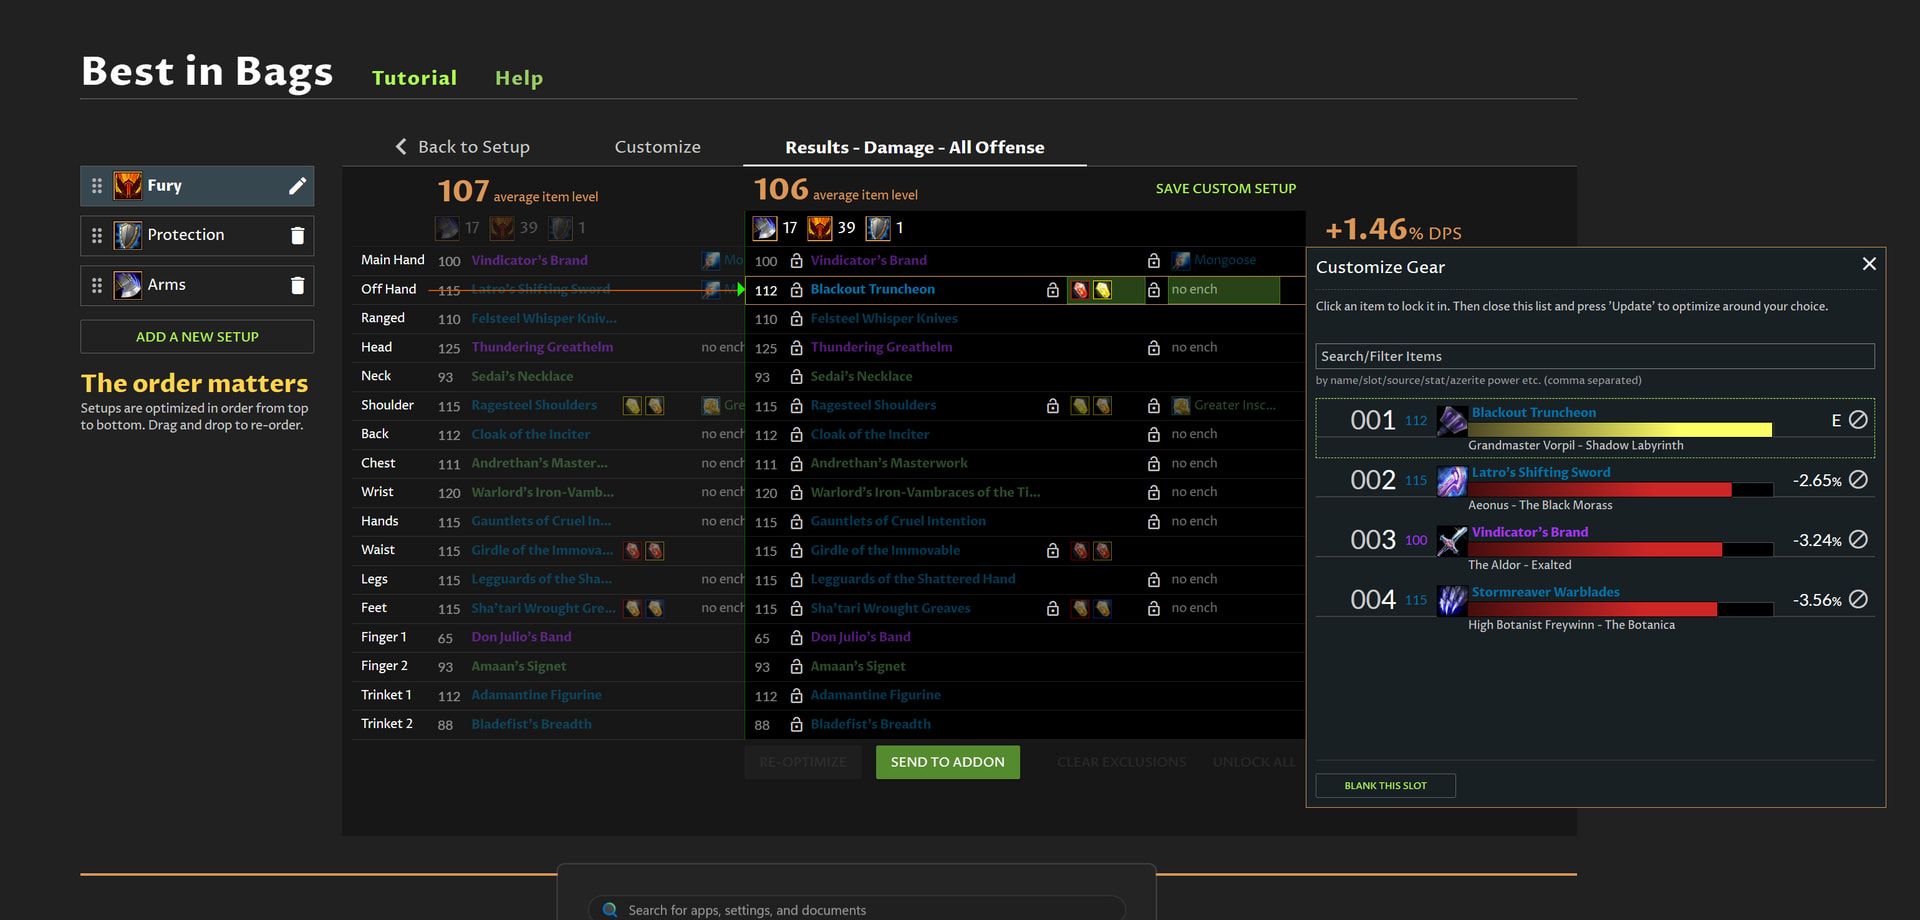
Task: Click the Search/Filter Items input field
Action: pyautogui.click(x=1594, y=356)
